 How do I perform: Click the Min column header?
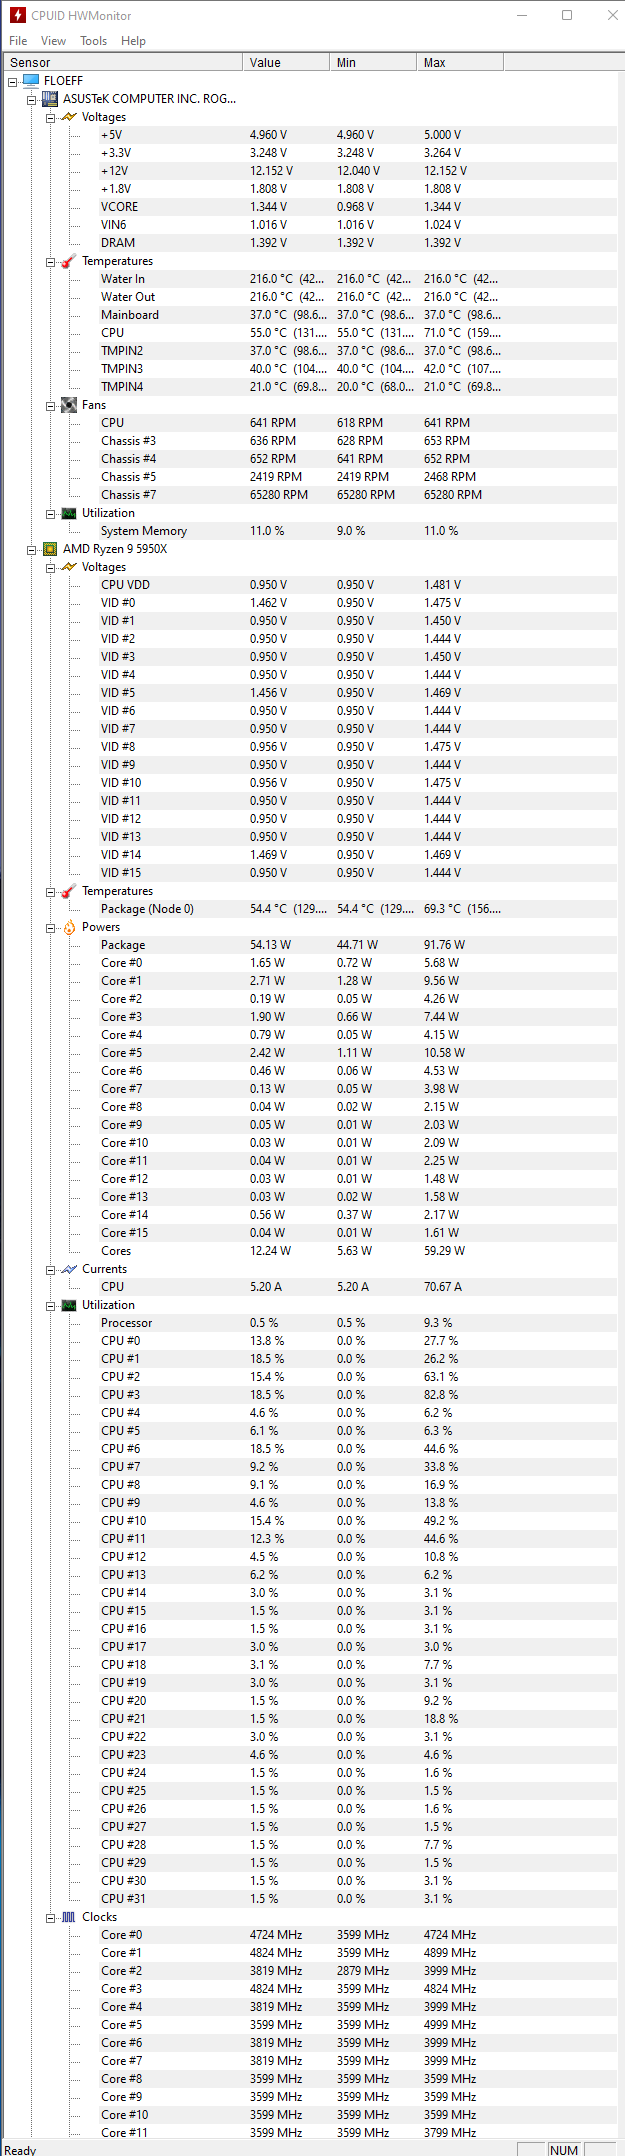click(x=373, y=62)
